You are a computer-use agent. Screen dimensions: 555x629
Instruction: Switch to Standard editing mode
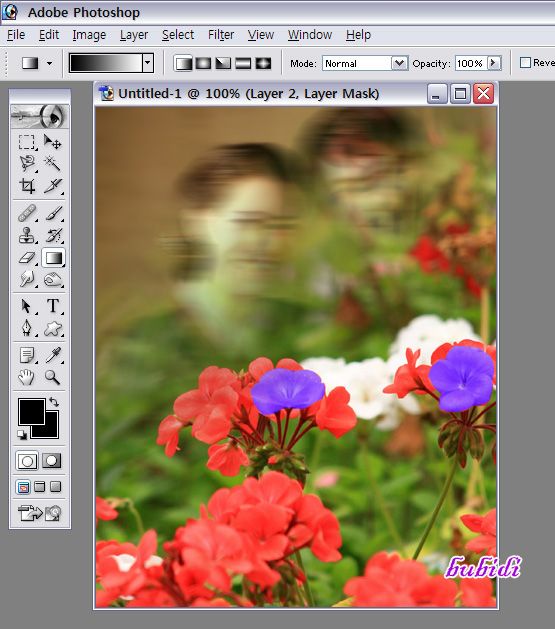pos(27,461)
